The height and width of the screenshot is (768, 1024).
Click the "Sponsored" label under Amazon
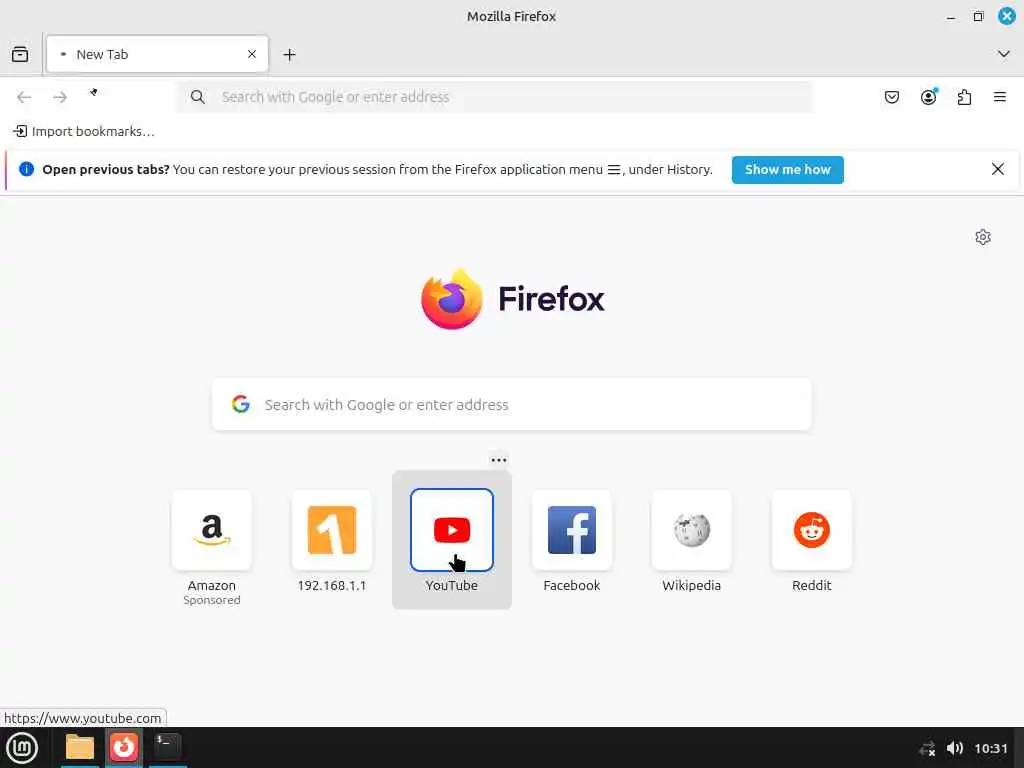[212, 600]
